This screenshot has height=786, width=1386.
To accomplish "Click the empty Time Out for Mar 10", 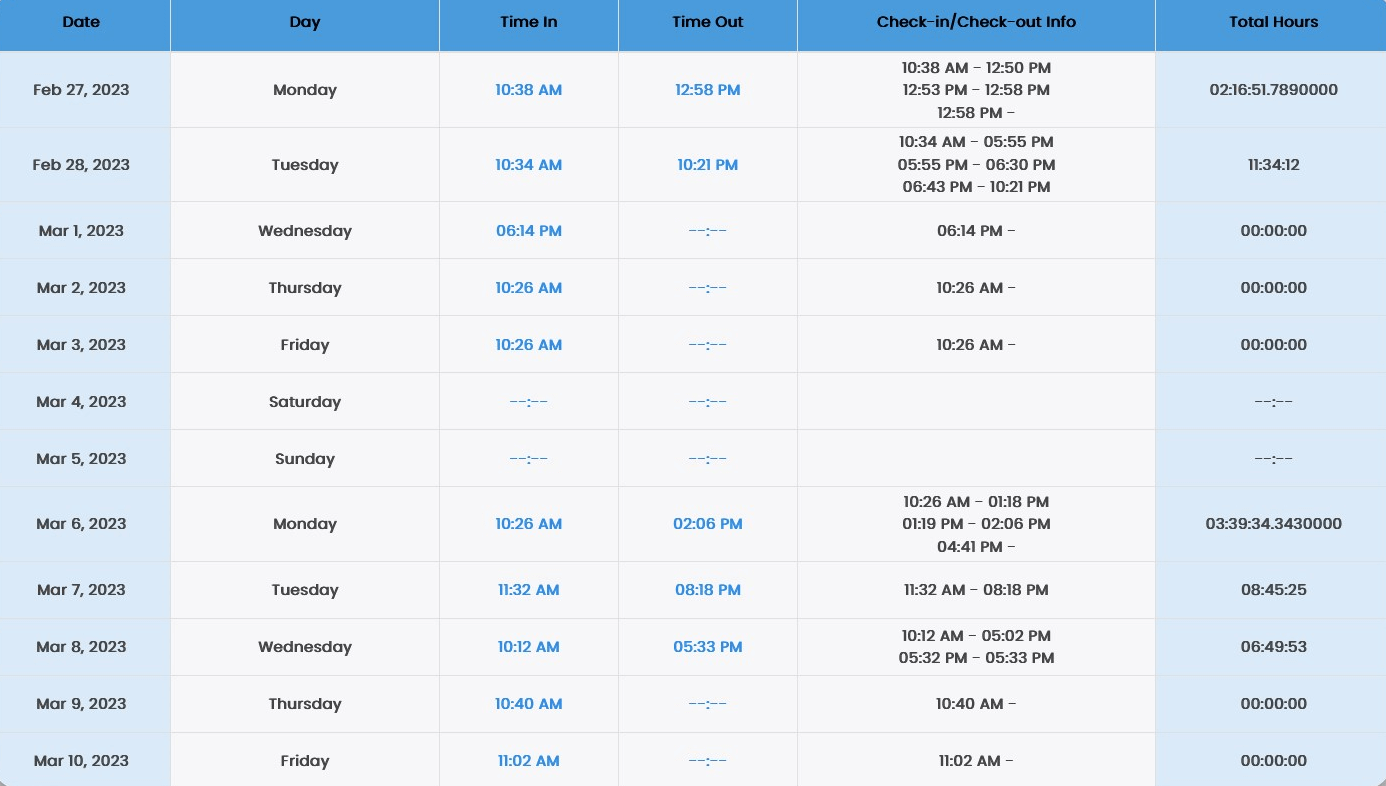I will 708,761.
